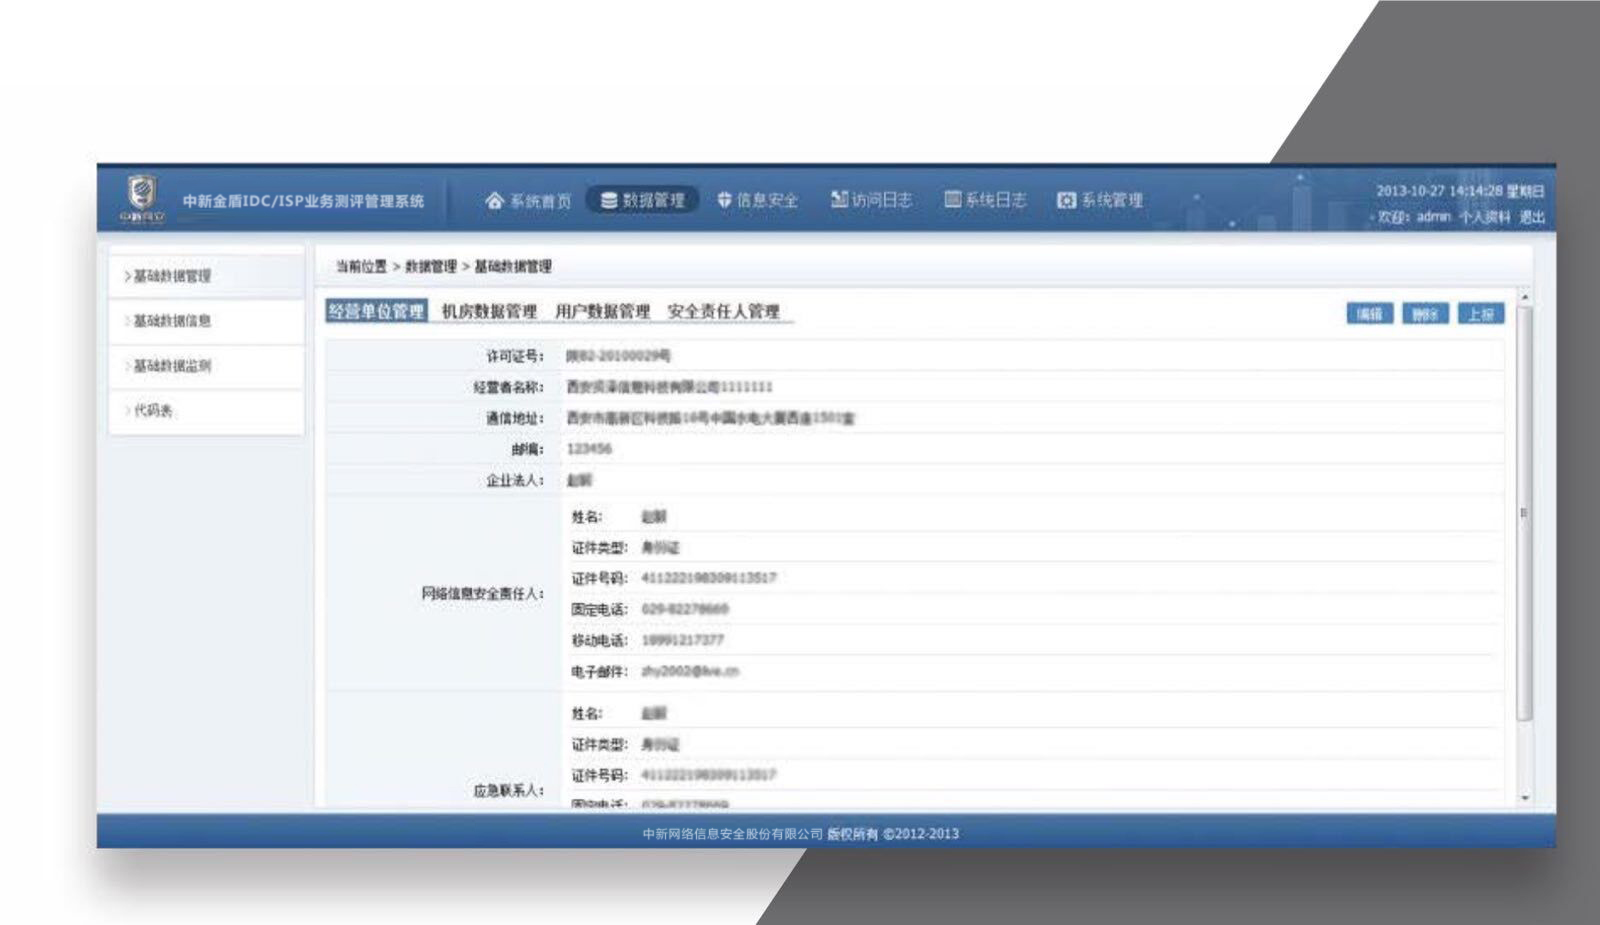This screenshot has width=1600, height=925.
Task: Click the list icon beside 系统日志
Action: [x=953, y=200]
